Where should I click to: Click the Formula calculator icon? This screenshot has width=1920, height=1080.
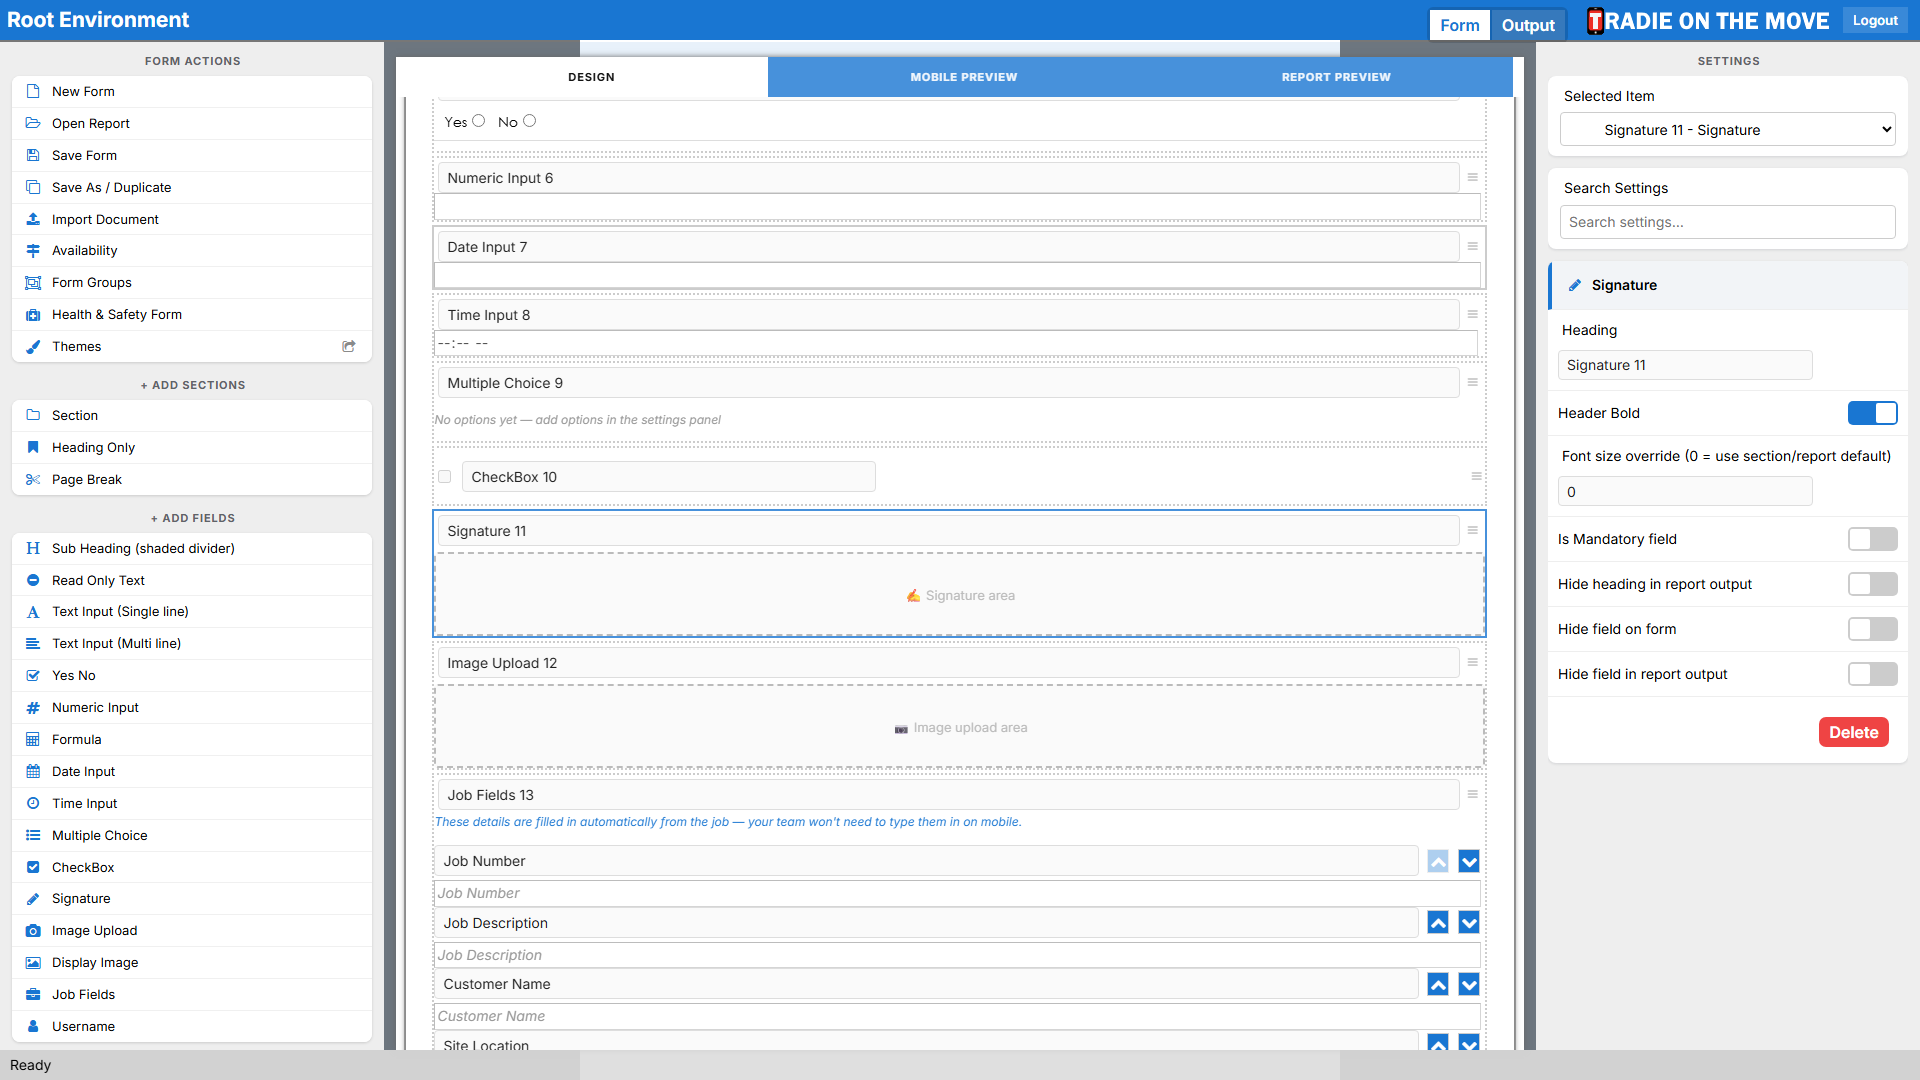[33, 739]
